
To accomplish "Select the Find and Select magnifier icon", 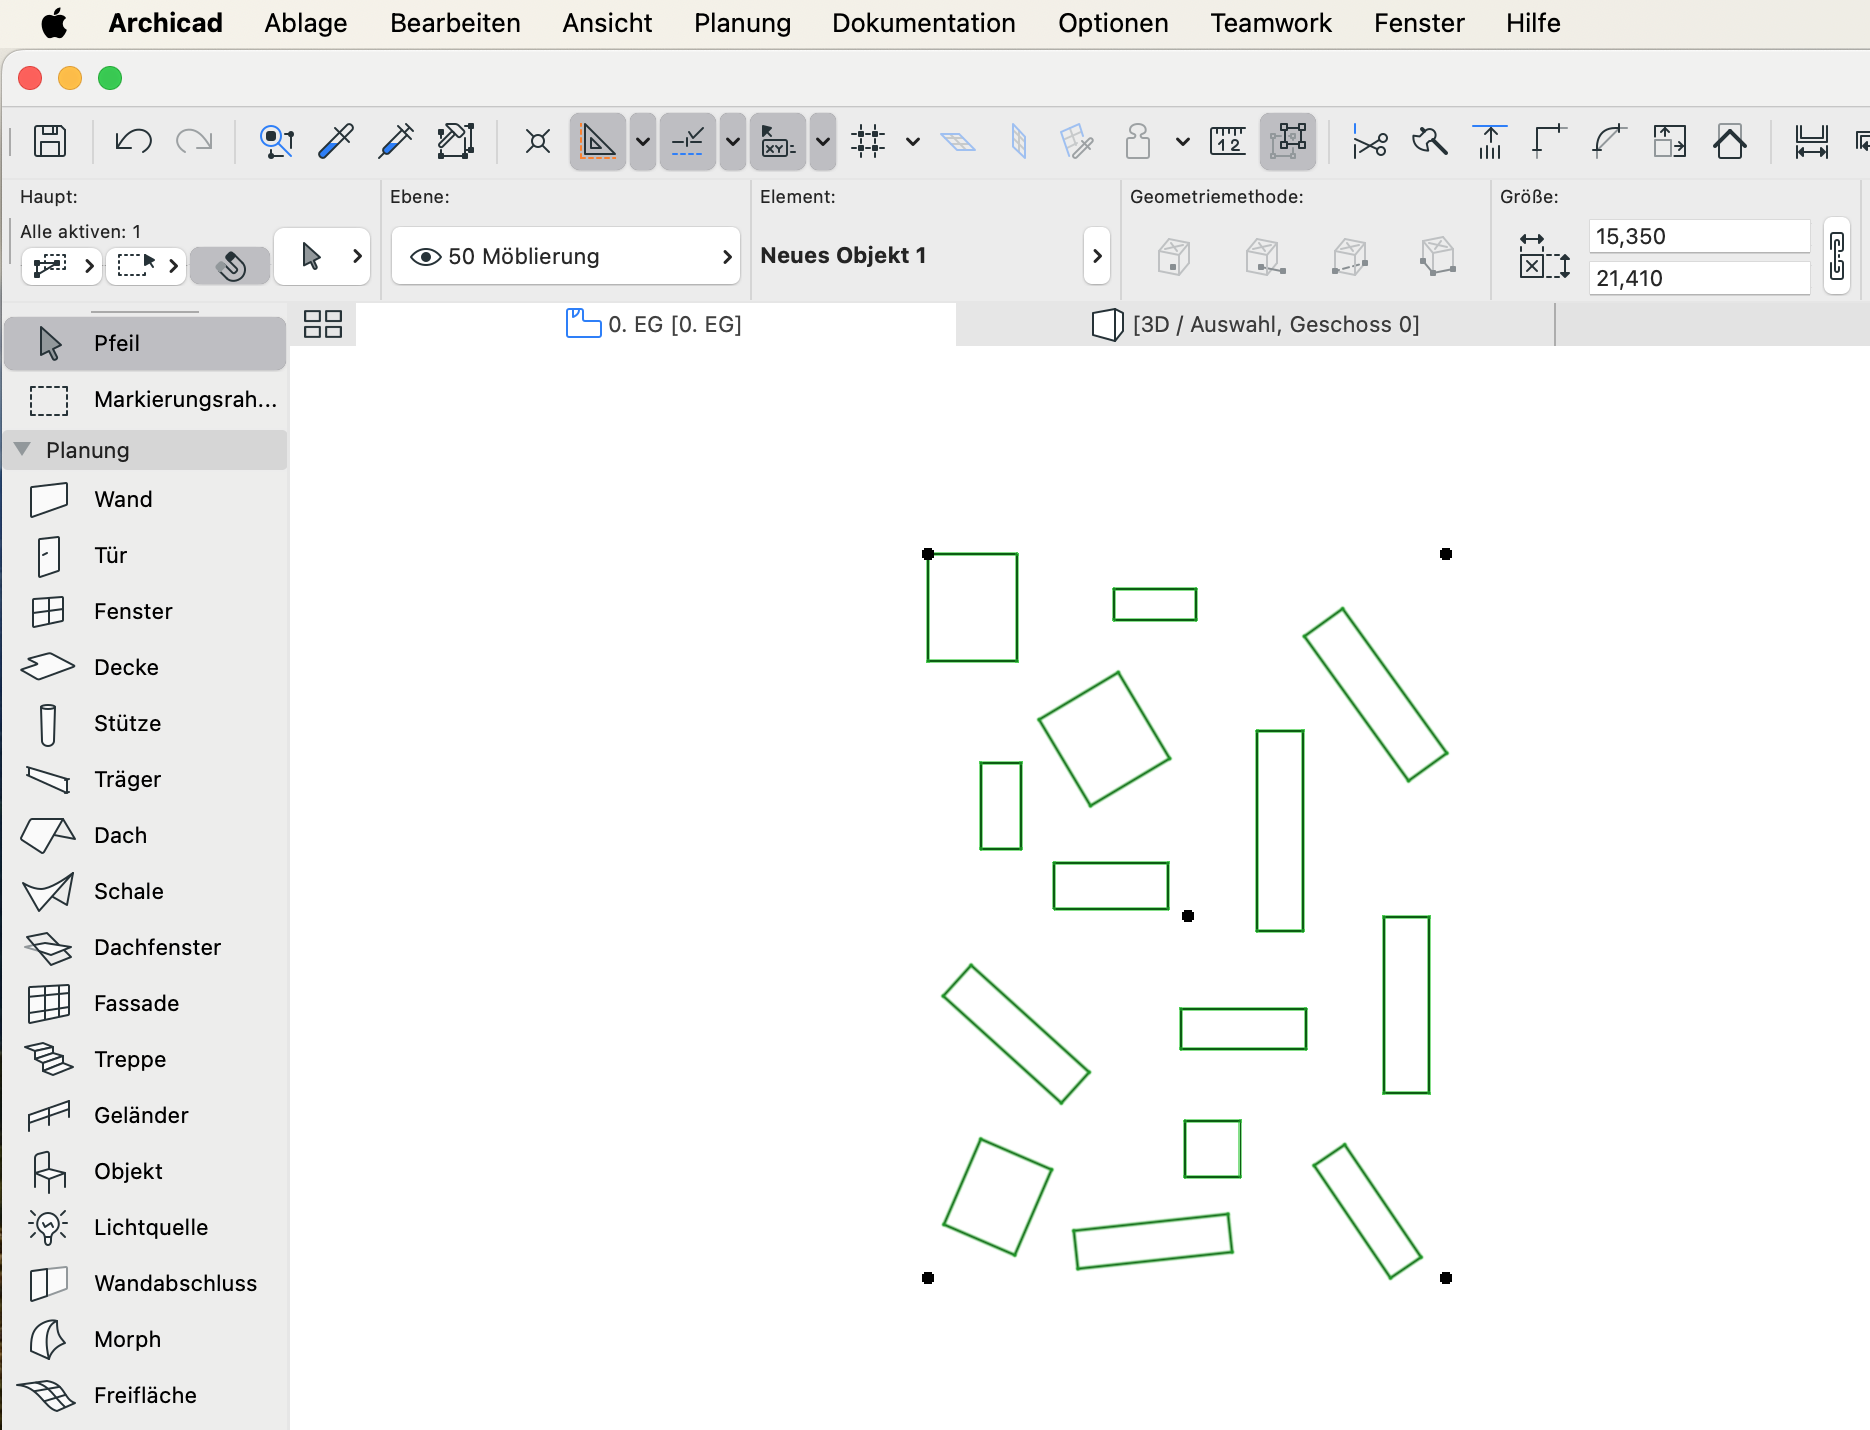I will [x=277, y=141].
